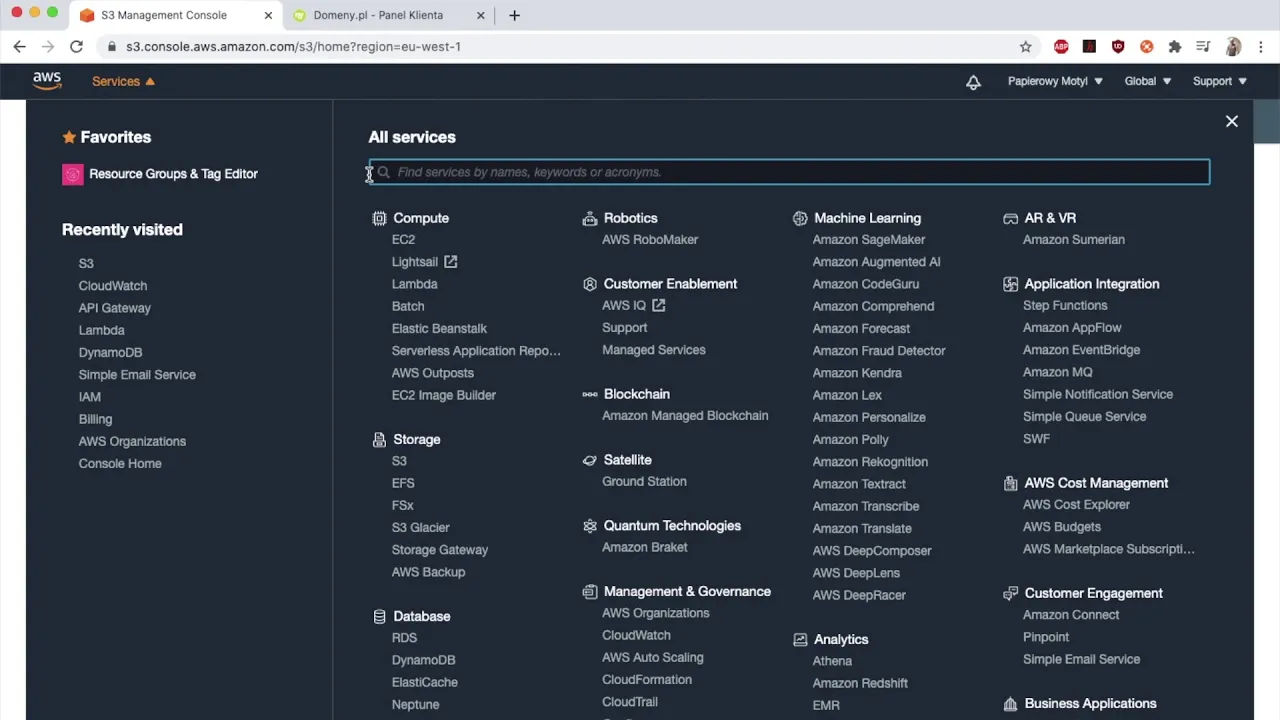This screenshot has width=1280, height=720.
Task: Reload the page in Chrome
Action: [x=76, y=46]
